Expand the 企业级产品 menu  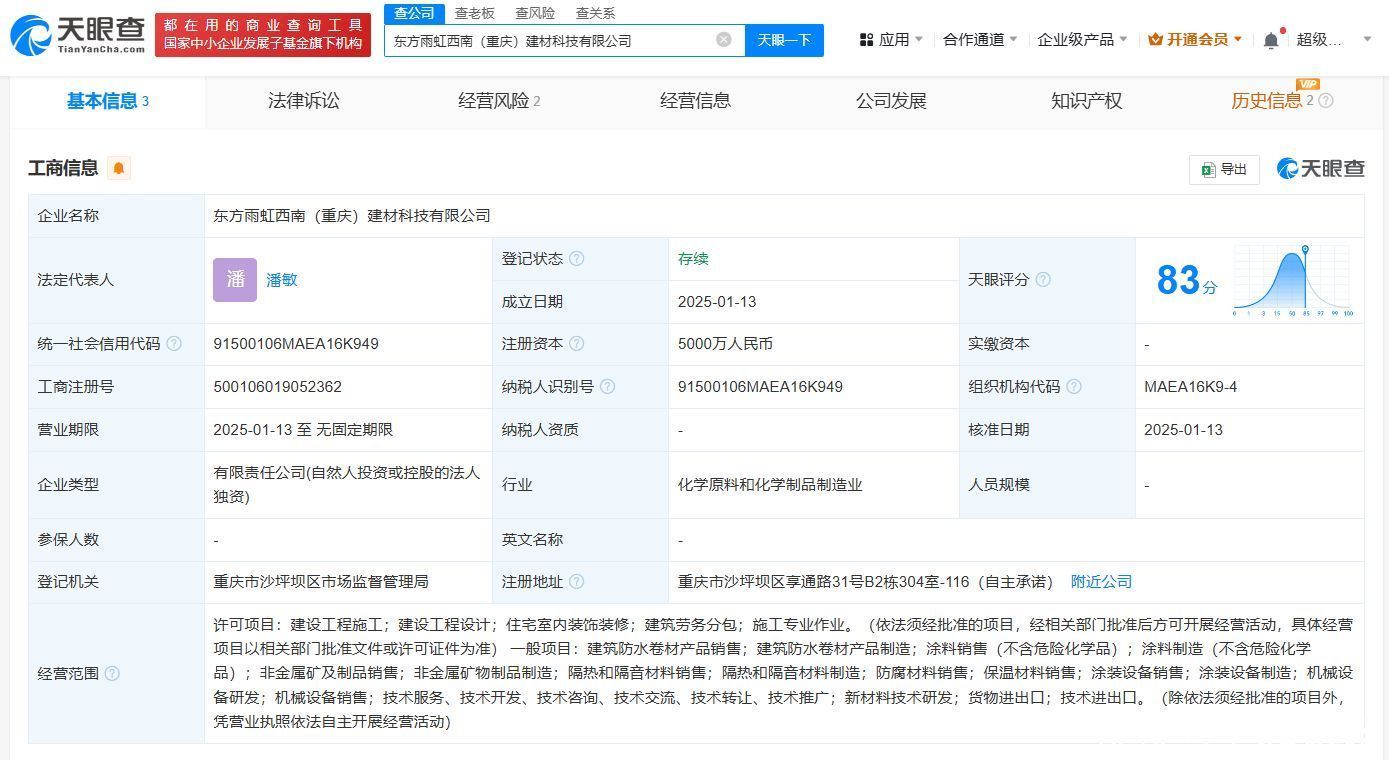click(x=1081, y=40)
